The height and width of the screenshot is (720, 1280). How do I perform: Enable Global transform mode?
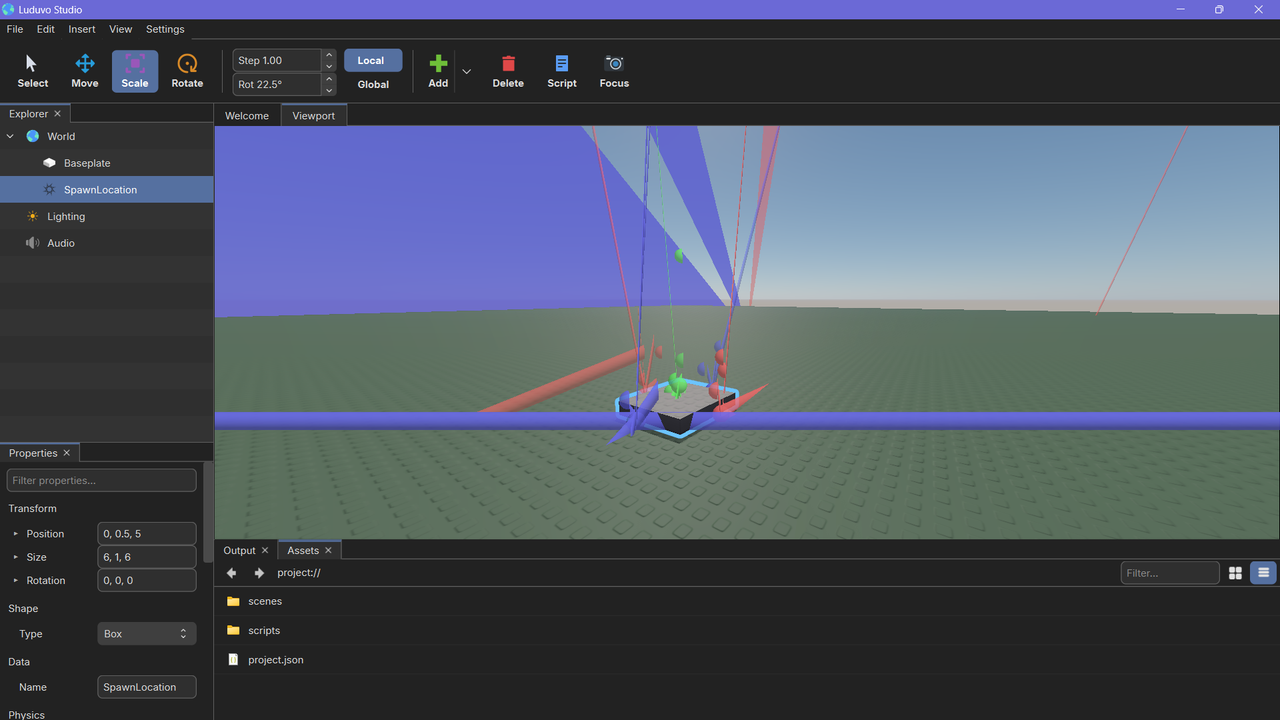tap(373, 84)
